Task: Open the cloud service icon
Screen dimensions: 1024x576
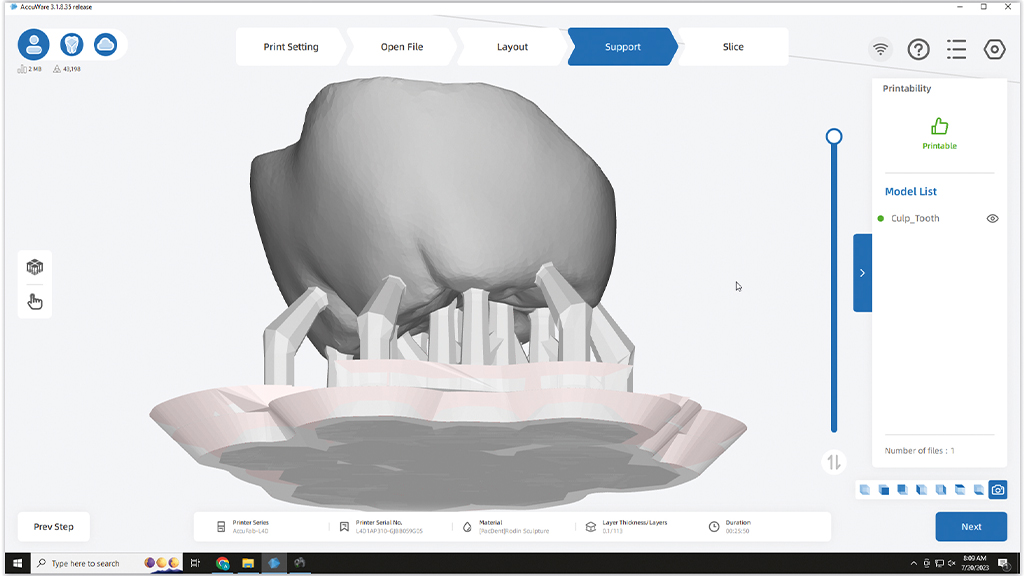Action: pyautogui.click(x=105, y=44)
